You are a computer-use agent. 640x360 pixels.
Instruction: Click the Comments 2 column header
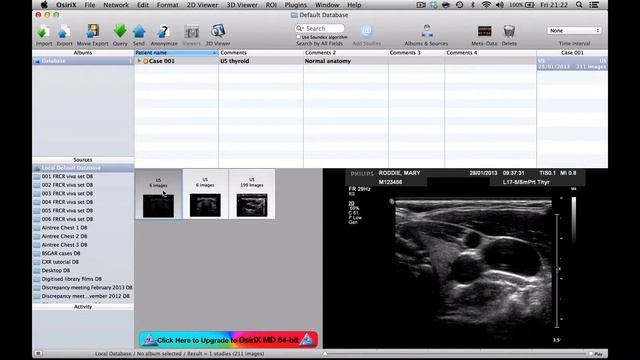[345, 53]
